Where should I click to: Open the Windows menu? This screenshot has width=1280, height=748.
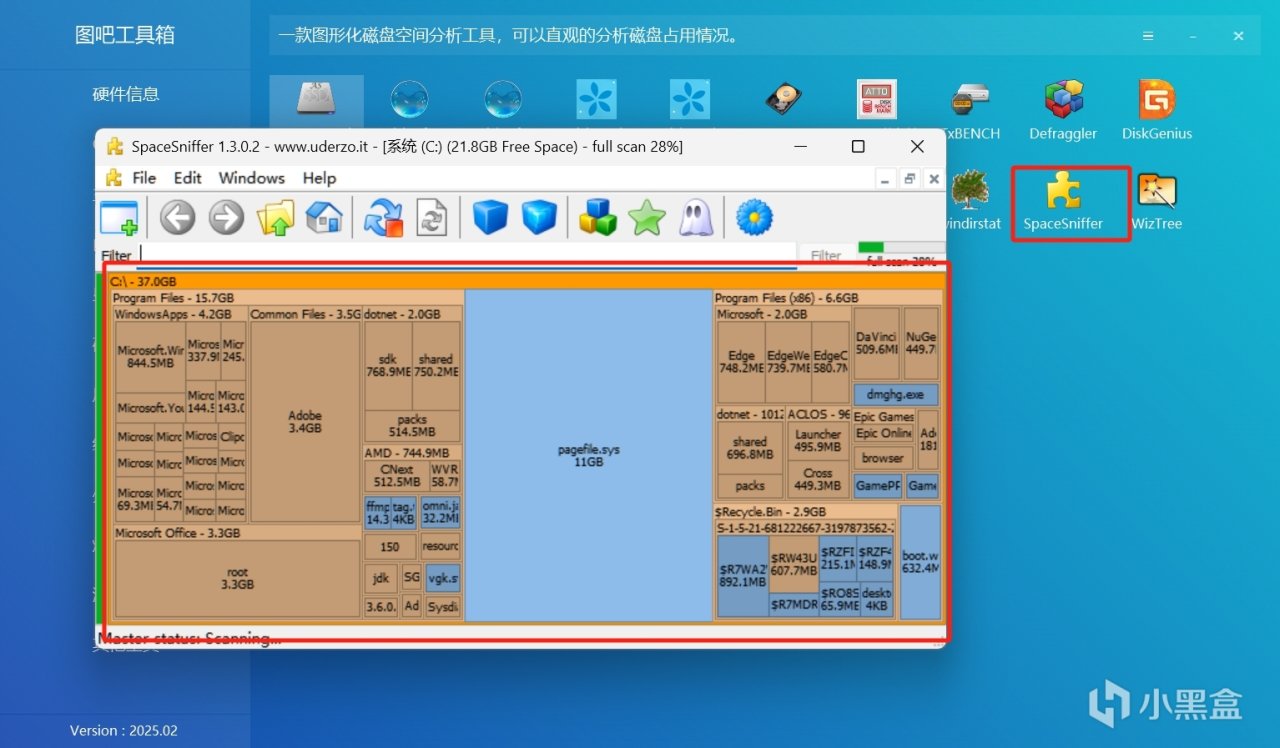(x=252, y=178)
